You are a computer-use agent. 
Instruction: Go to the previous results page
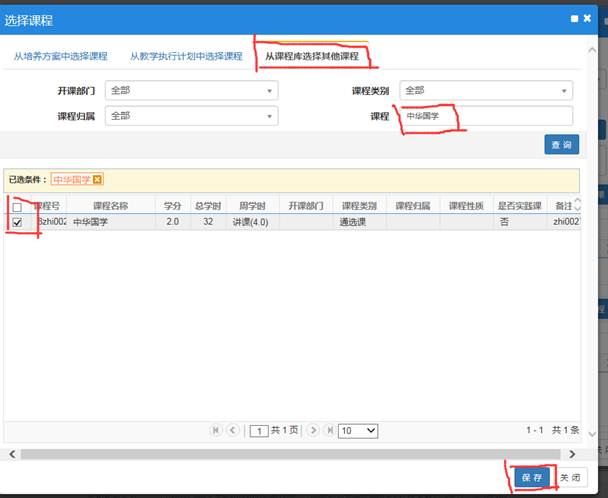pyautogui.click(x=233, y=430)
